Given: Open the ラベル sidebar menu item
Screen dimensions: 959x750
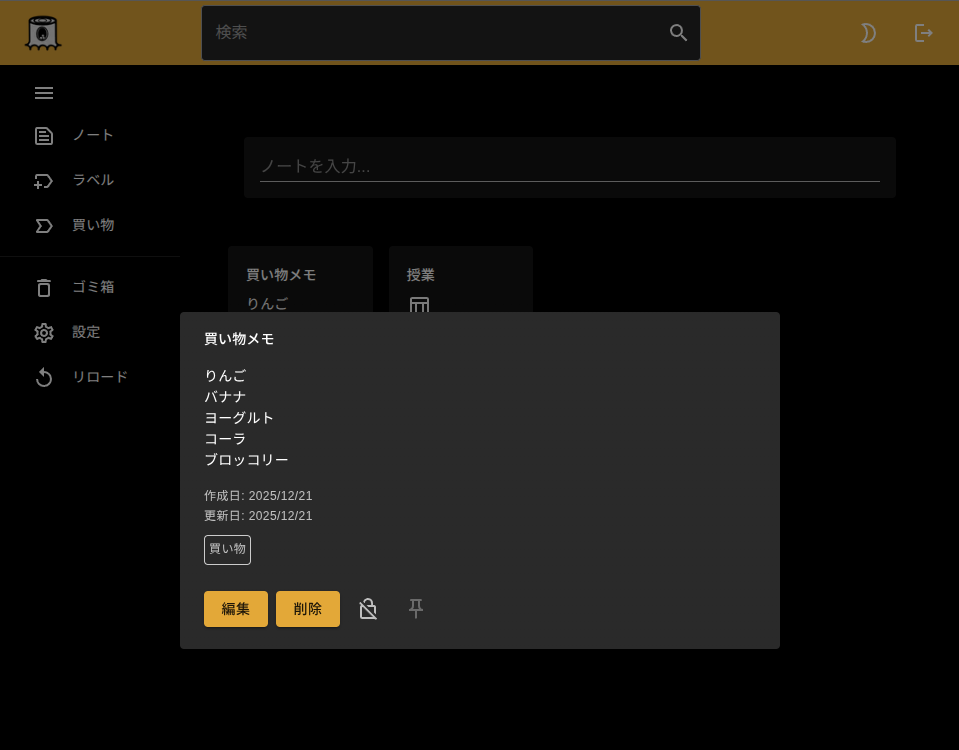Looking at the screenshot, I should coord(90,180).
